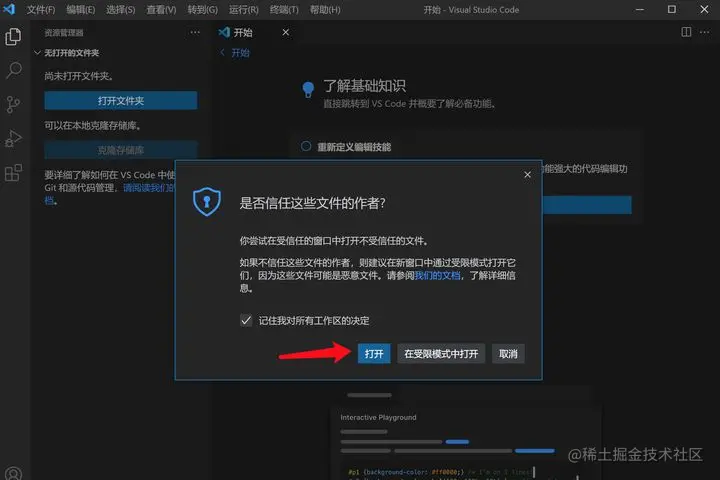The width and height of the screenshot is (720, 480).
Task: Click 尚未打开文件夹 text in sidebar
Action: point(79,76)
